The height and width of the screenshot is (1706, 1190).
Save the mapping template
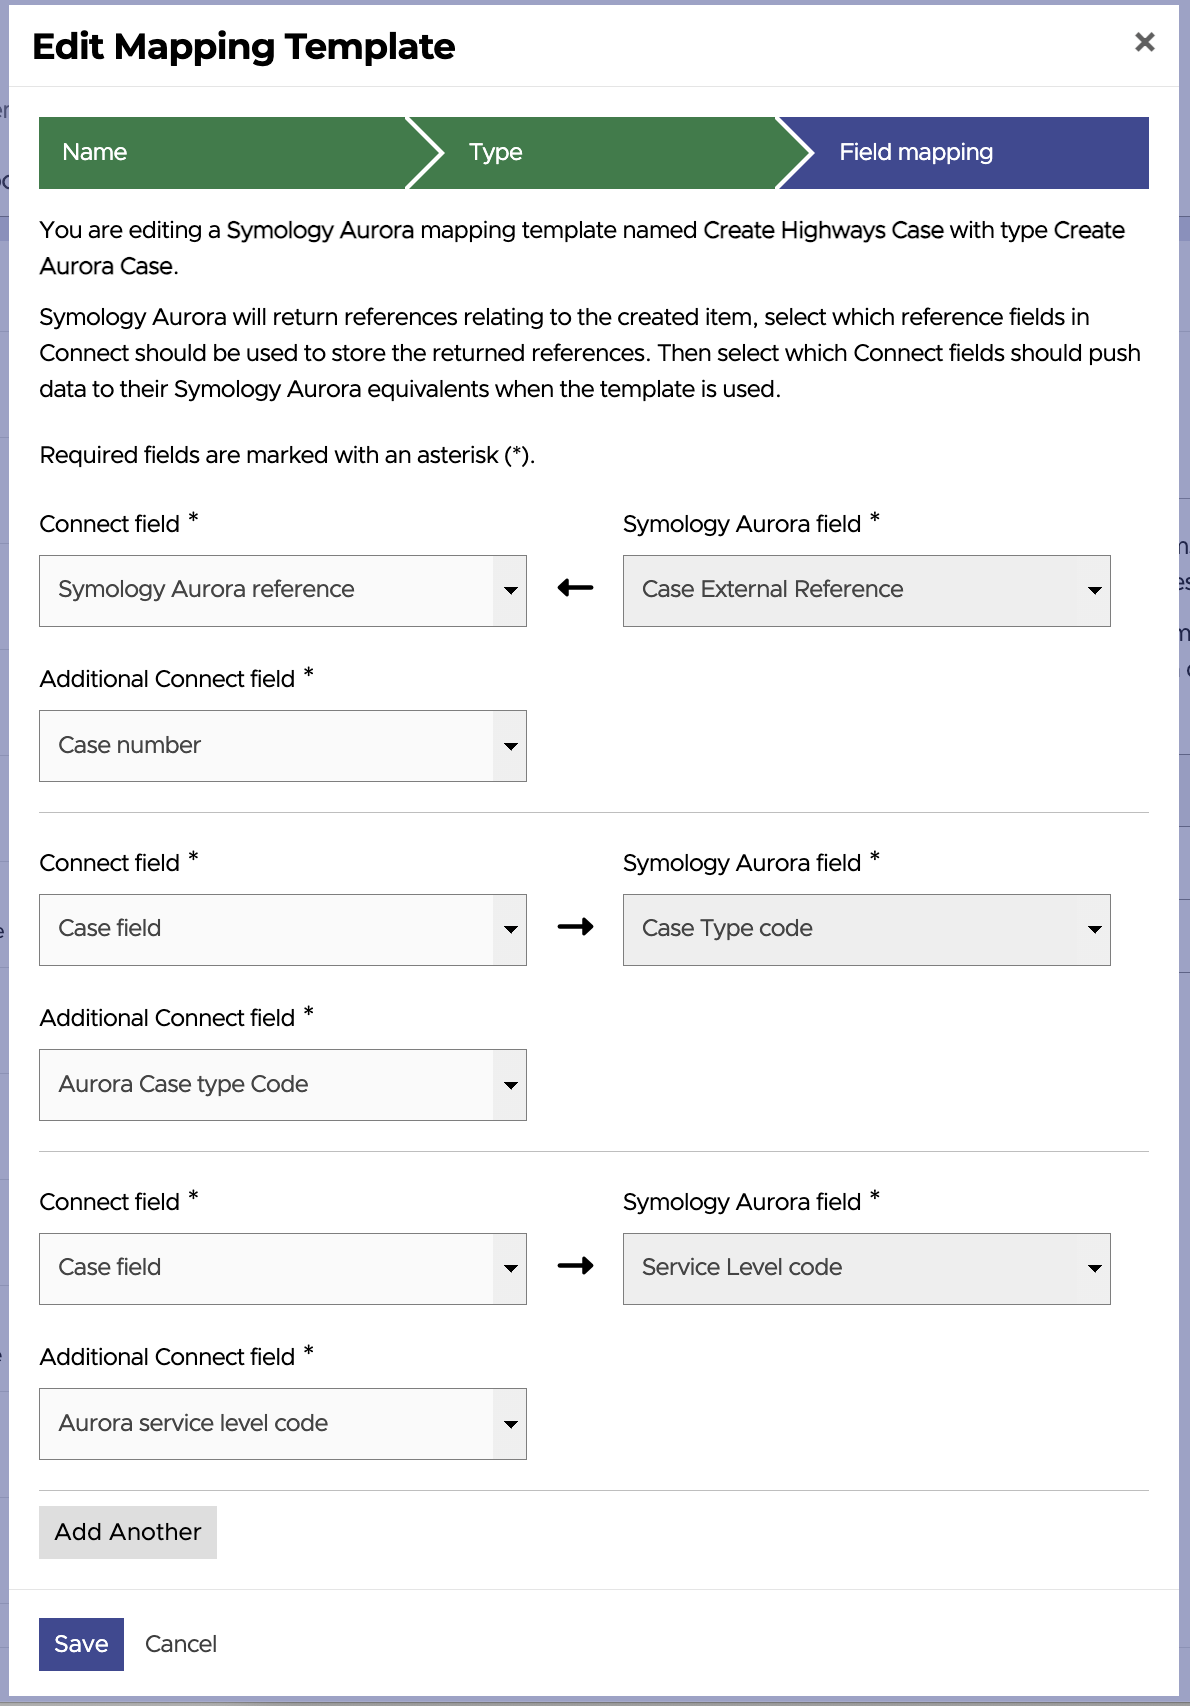(x=81, y=1644)
